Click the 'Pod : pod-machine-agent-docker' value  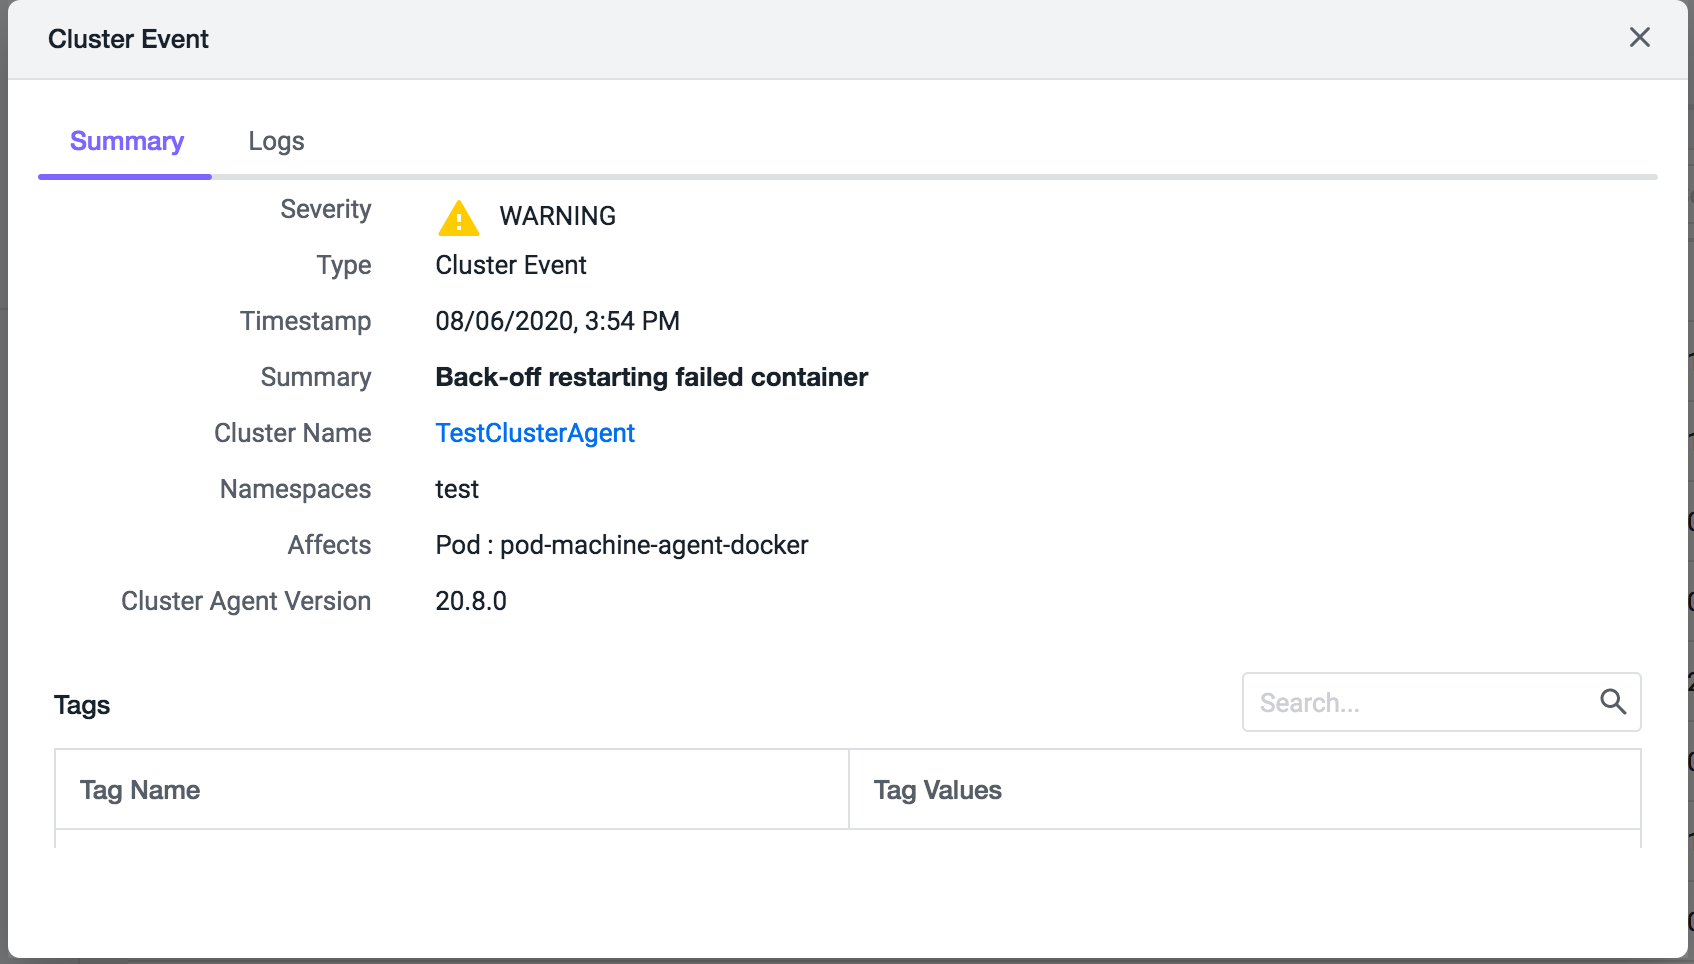tap(622, 545)
